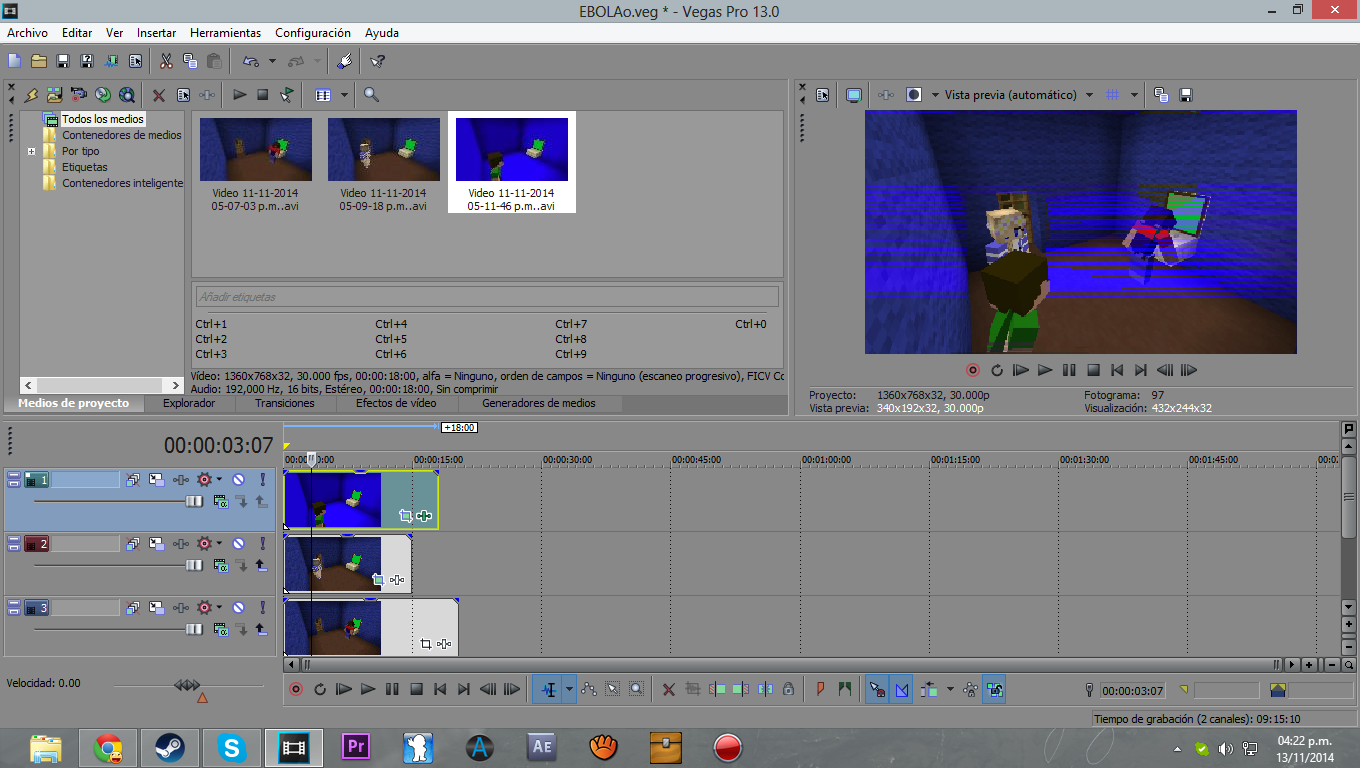Open Auto Ripple mode dropdown arrow
Viewport: 1360px width, 768px height.
950,689
